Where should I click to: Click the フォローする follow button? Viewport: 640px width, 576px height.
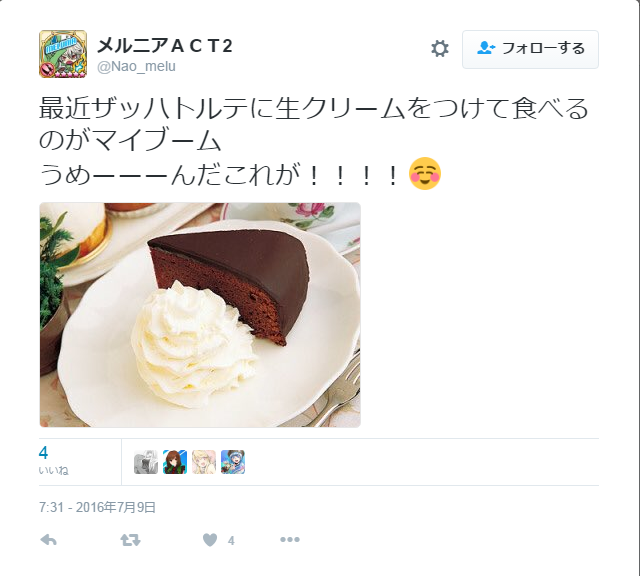tap(530, 49)
